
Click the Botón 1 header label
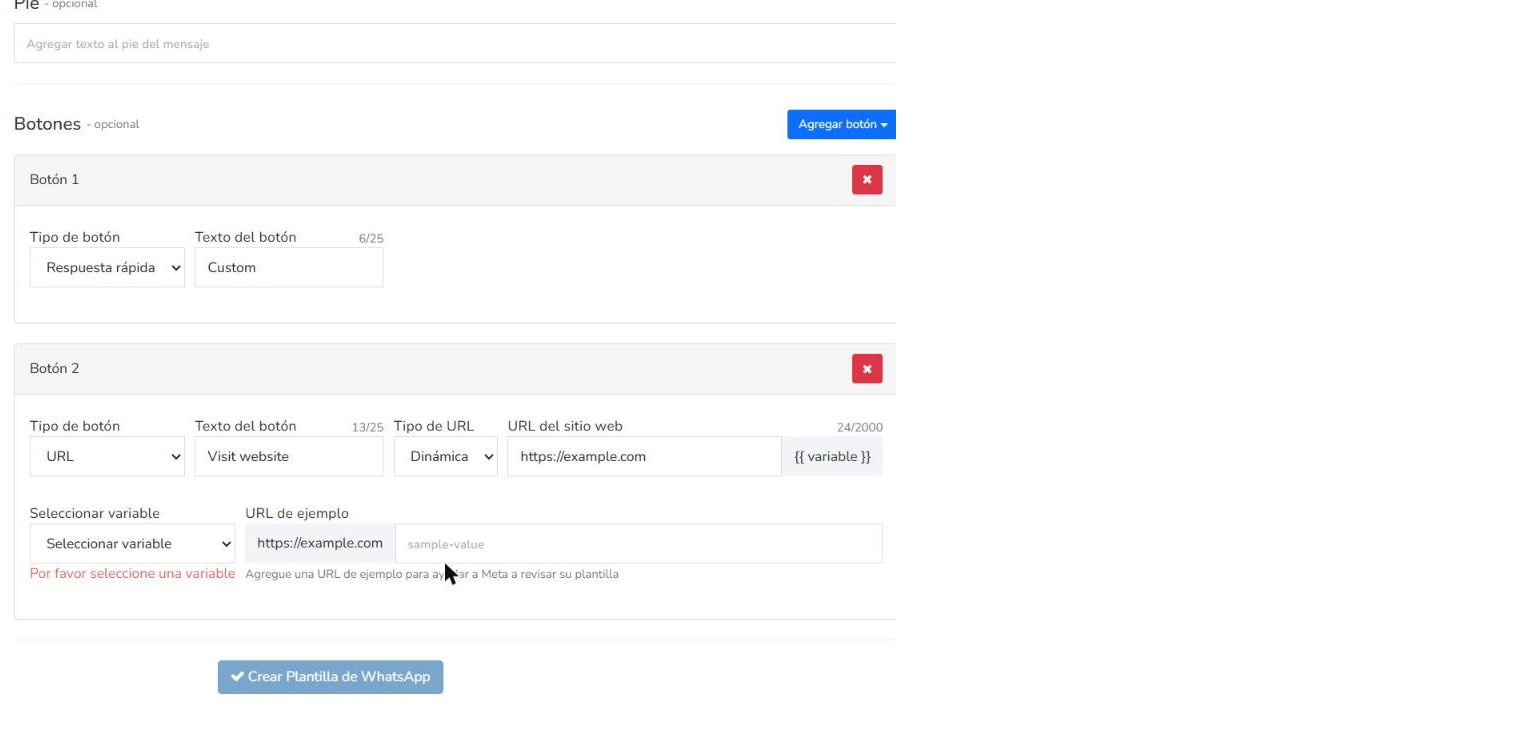point(54,179)
